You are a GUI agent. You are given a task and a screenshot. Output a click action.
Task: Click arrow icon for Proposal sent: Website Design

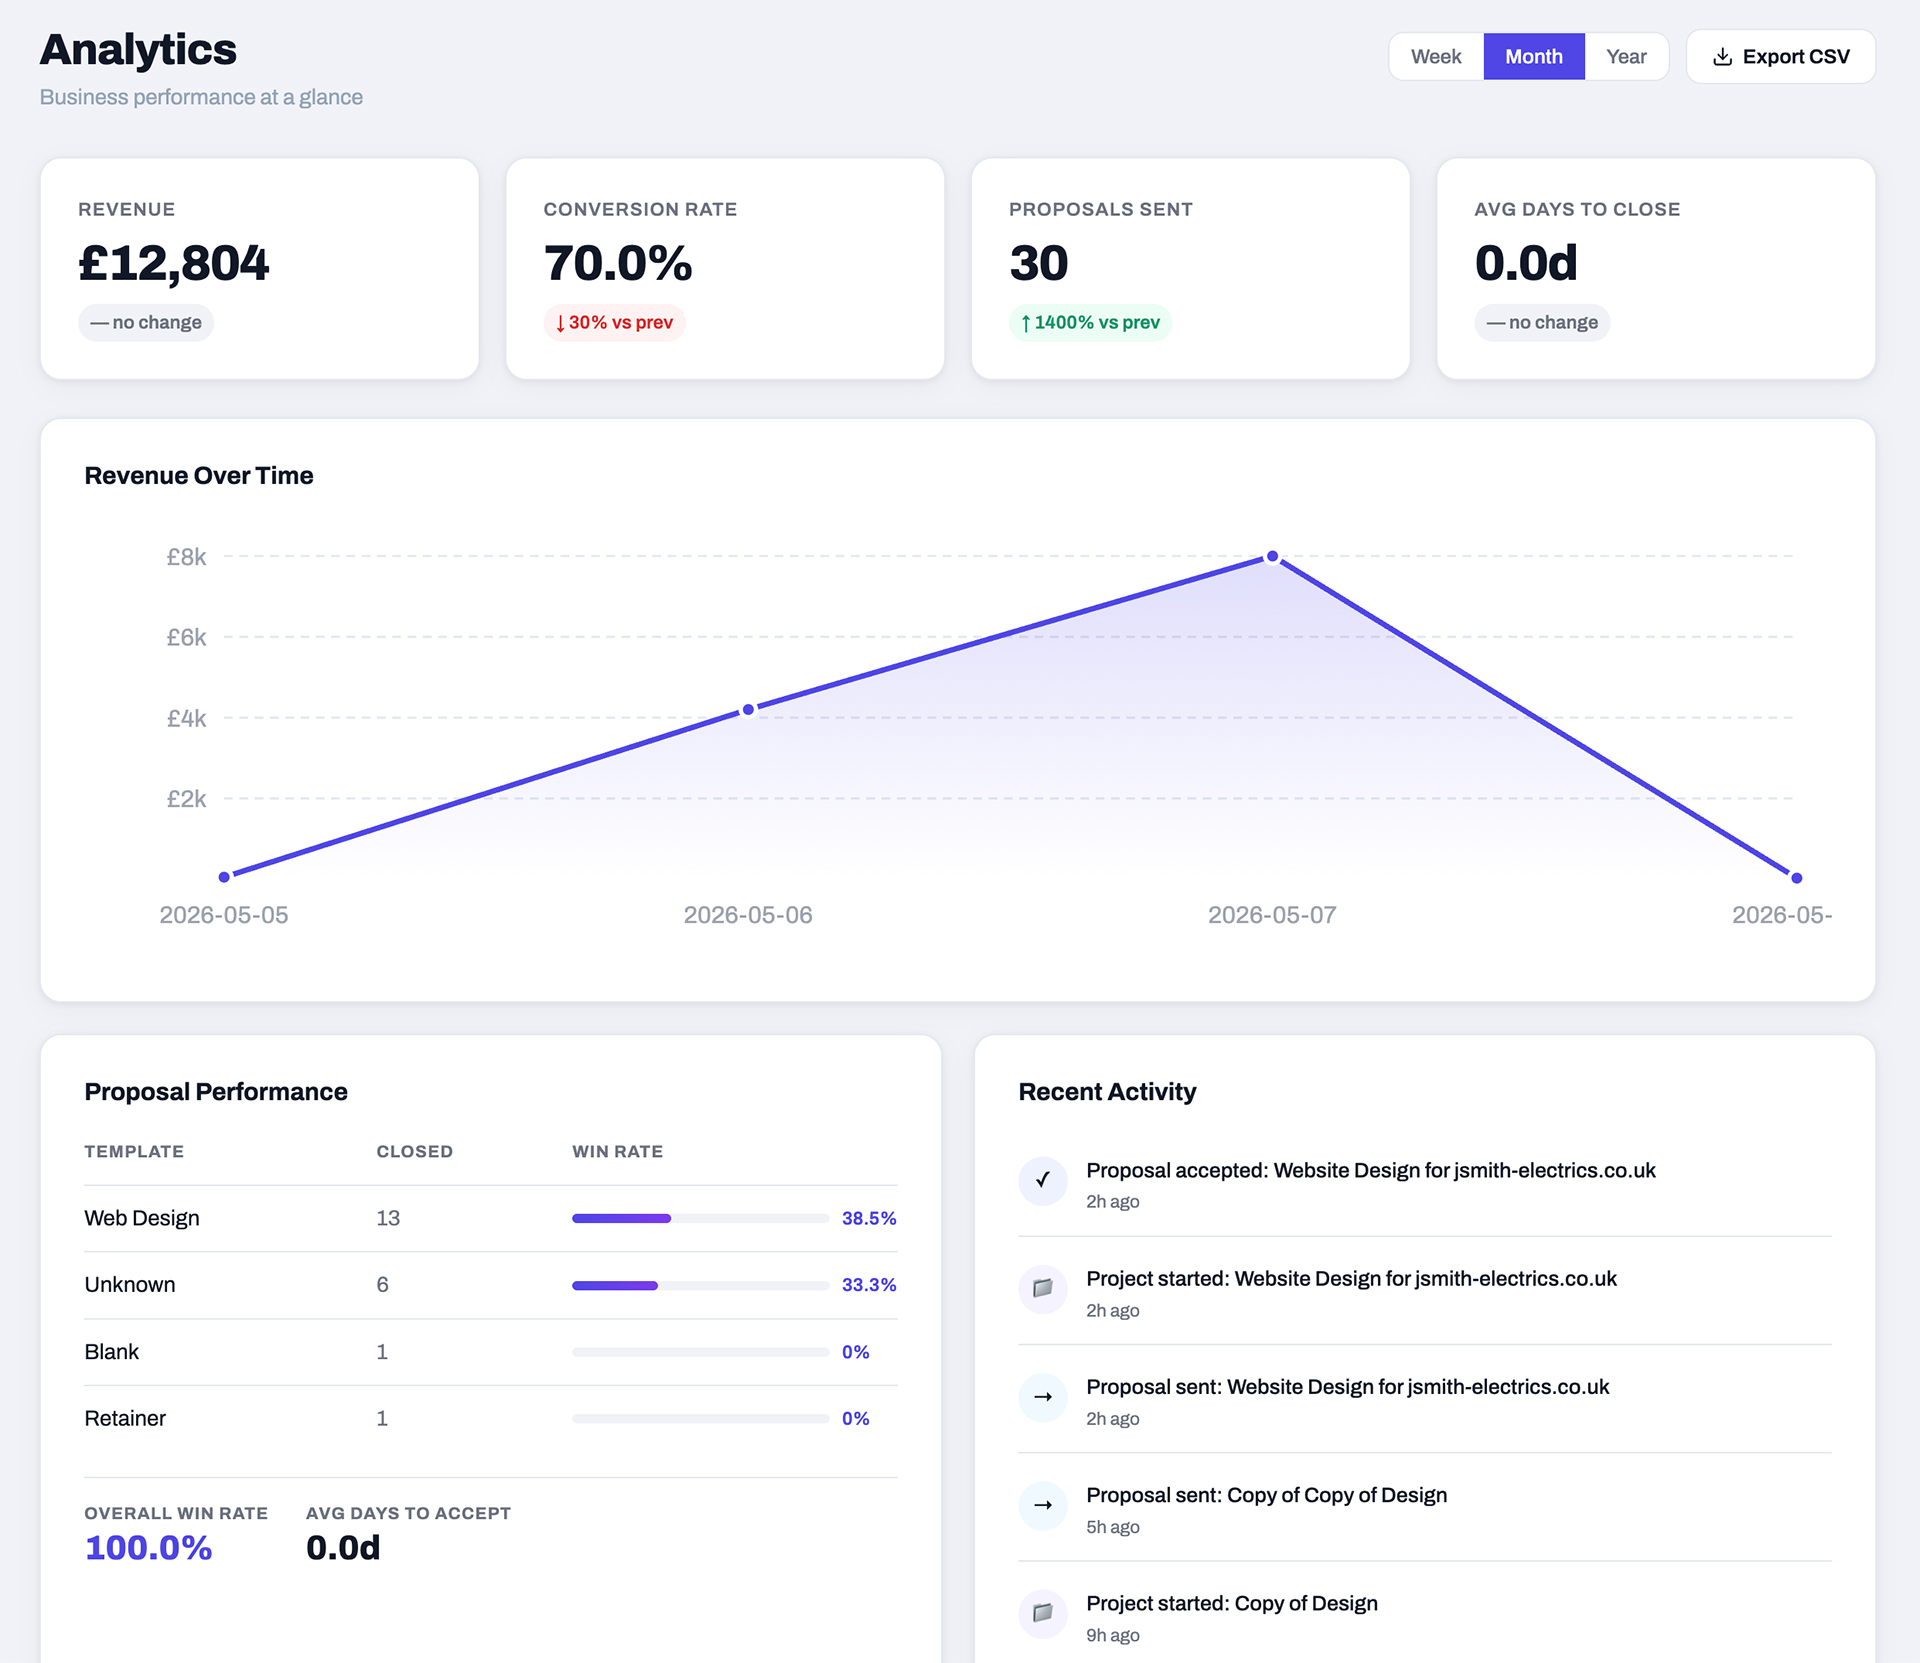(1043, 1397)
